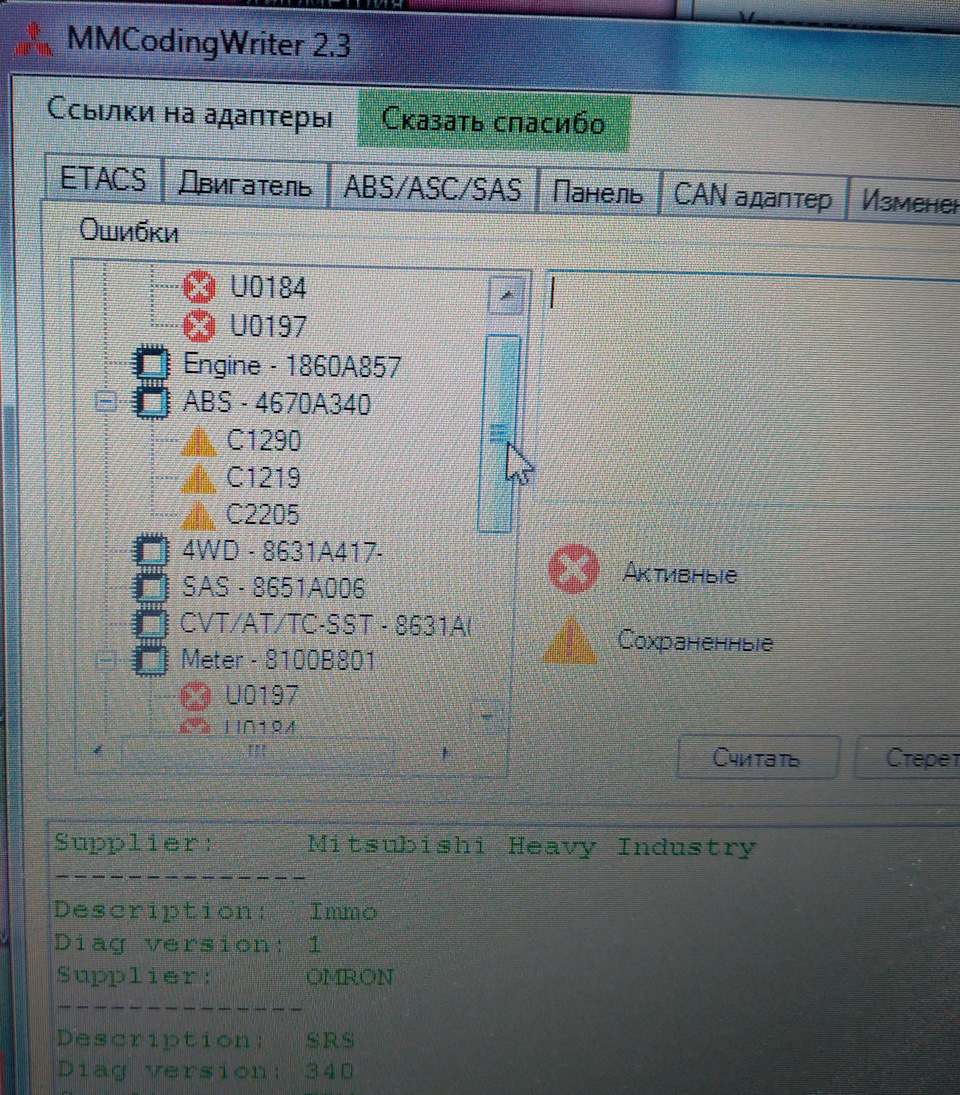Viewport: 960px width, 1095px height.
Task: Click the tree's scroll down arrow
Action: click(487, 716)
